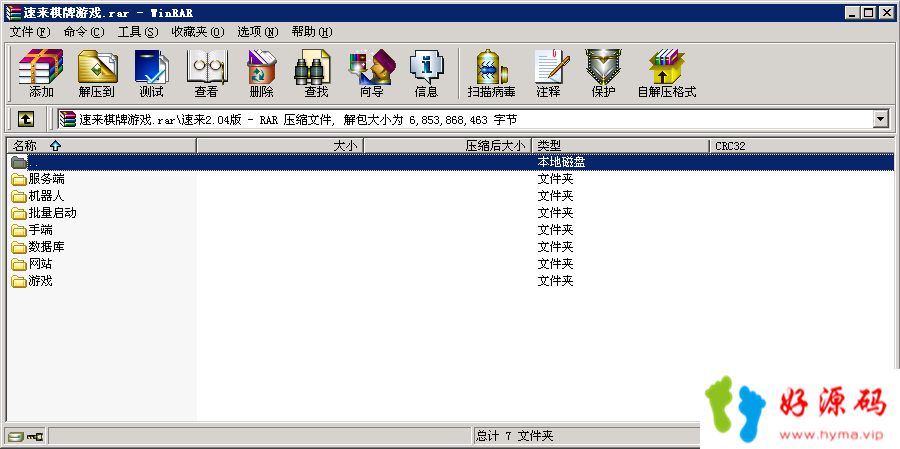This screenshot has height=449, width=900.
Task: Select the parent folder '..' row
Action: click(x=450, y=162)
